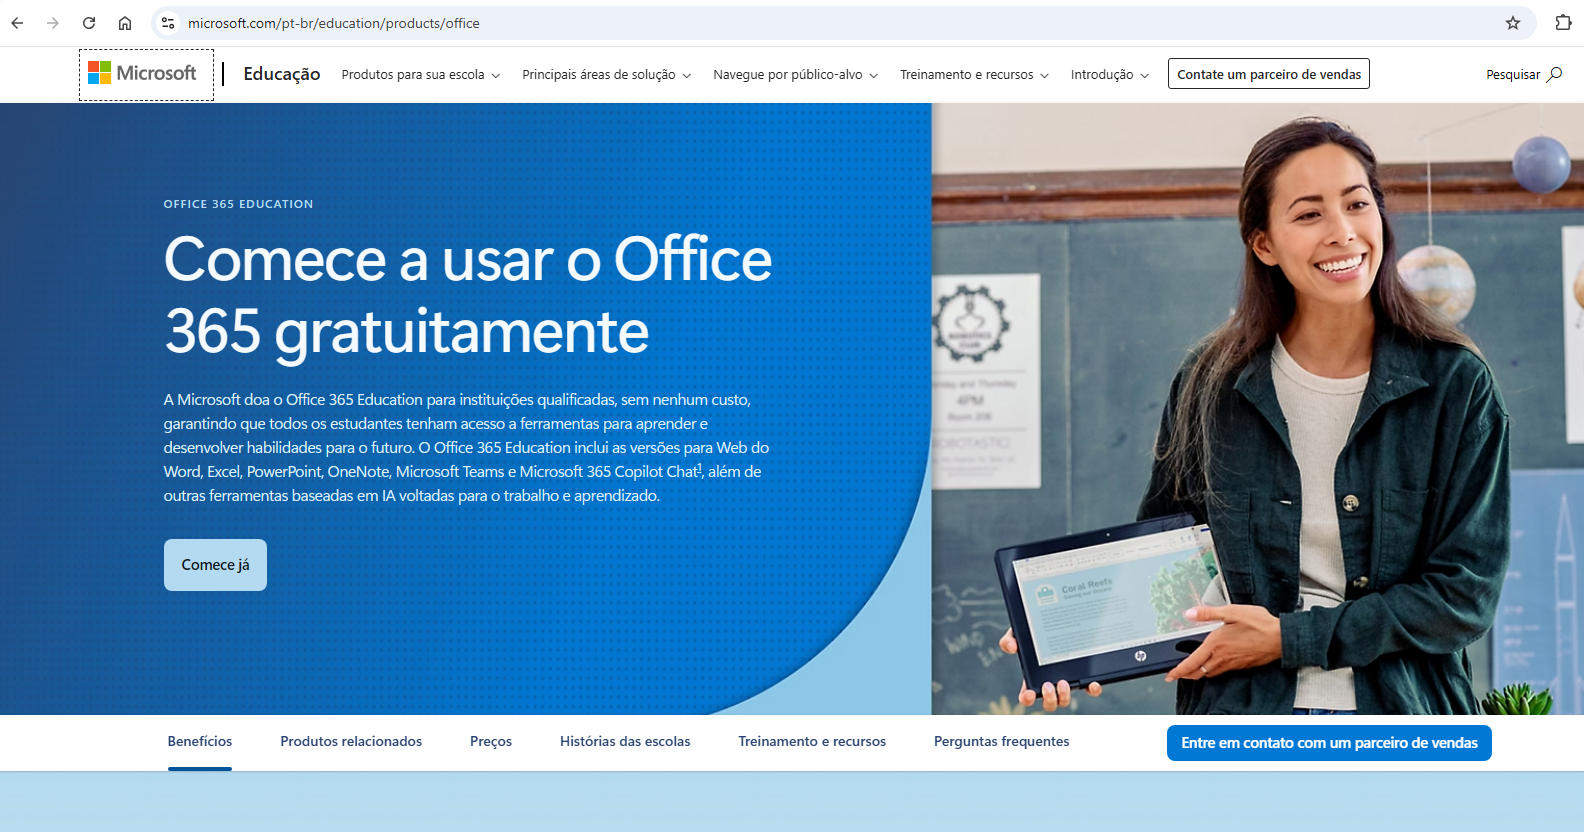Reload the current page
Image resolution: width=1584 pixels, height=832 pixels.
coord(89,23)
